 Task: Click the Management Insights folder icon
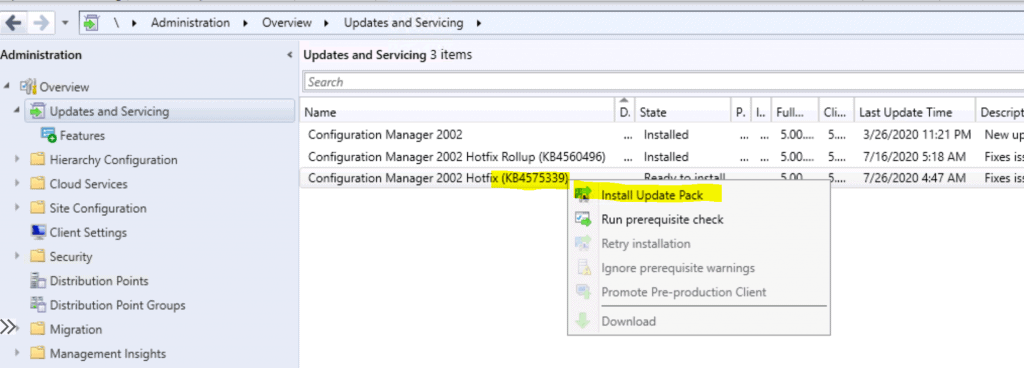click(38, 354)
